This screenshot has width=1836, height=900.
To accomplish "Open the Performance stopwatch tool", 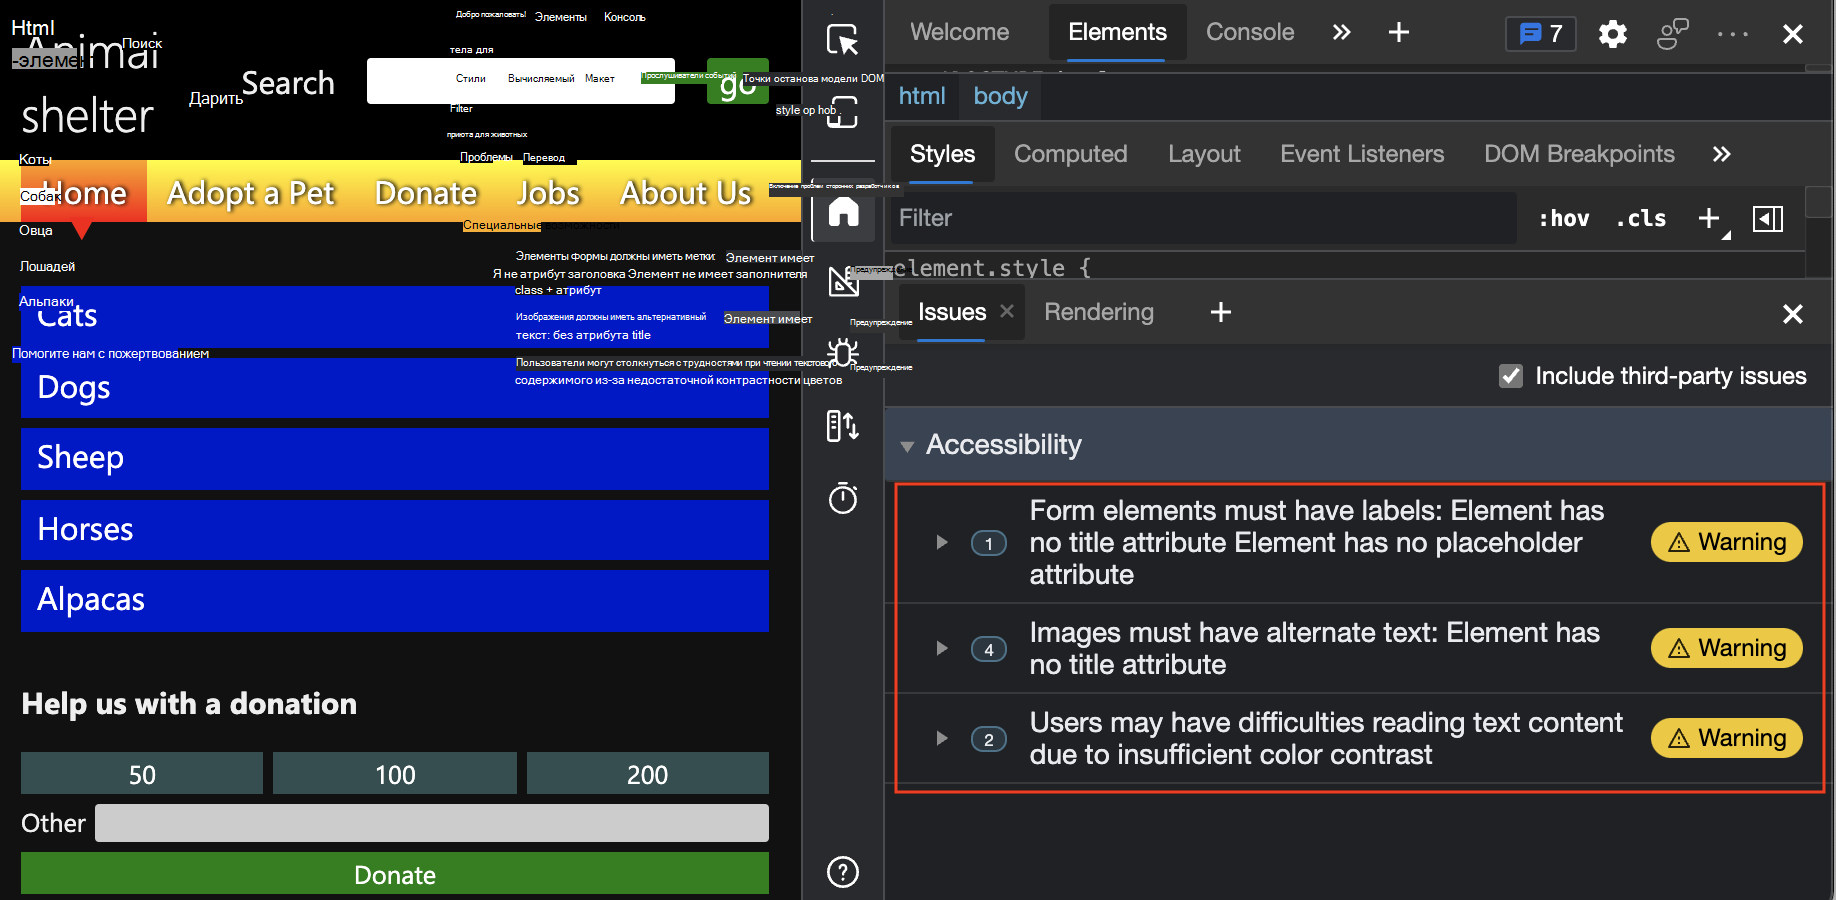I will click(x=842, y=498).
